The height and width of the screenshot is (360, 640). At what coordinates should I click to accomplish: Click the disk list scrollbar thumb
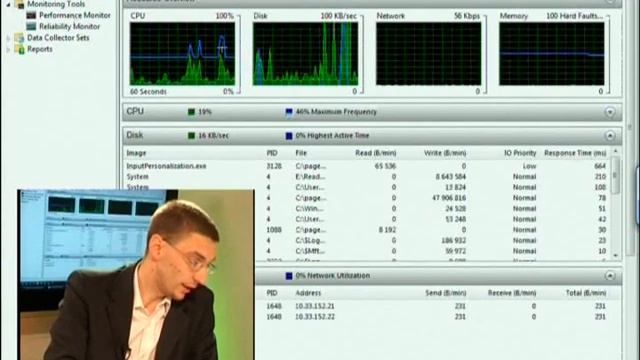616,176
